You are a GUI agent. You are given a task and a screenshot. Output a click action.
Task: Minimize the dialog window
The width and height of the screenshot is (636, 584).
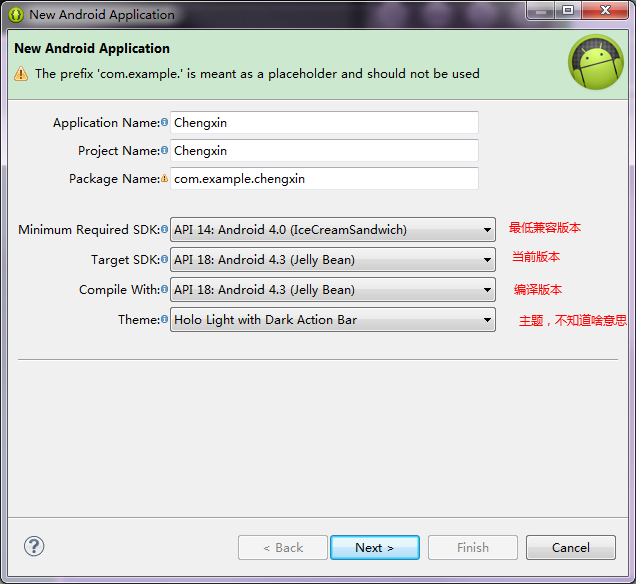[541, 10]
